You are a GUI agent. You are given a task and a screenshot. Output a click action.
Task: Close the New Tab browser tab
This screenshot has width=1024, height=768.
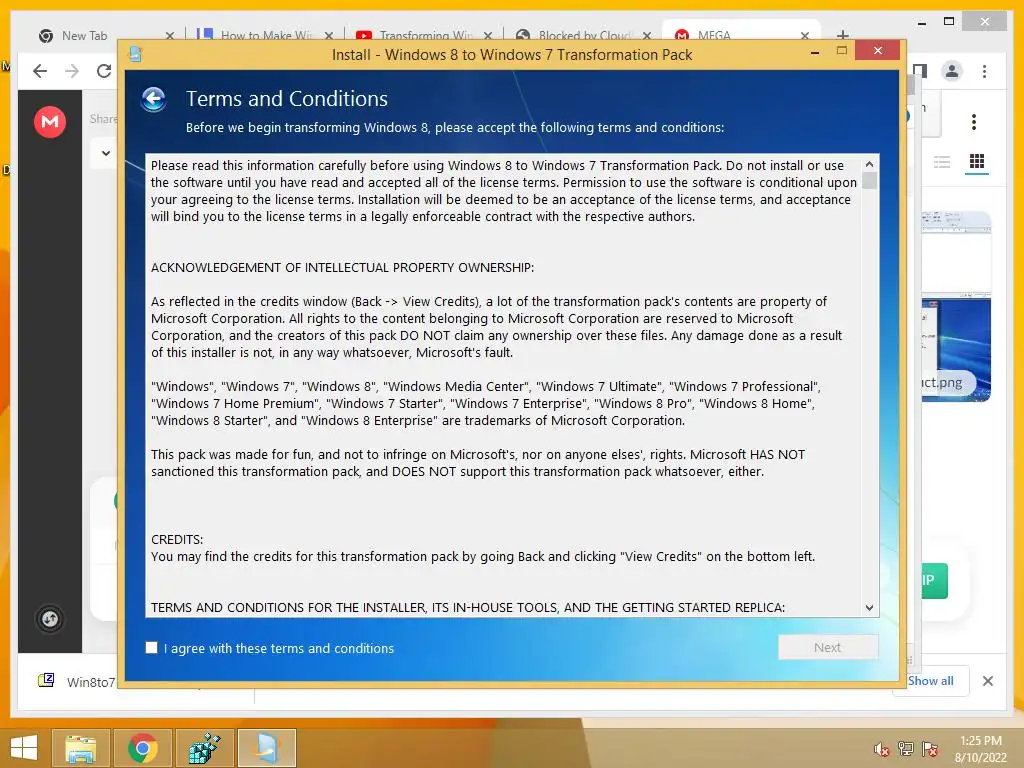[x=170, y=35]
